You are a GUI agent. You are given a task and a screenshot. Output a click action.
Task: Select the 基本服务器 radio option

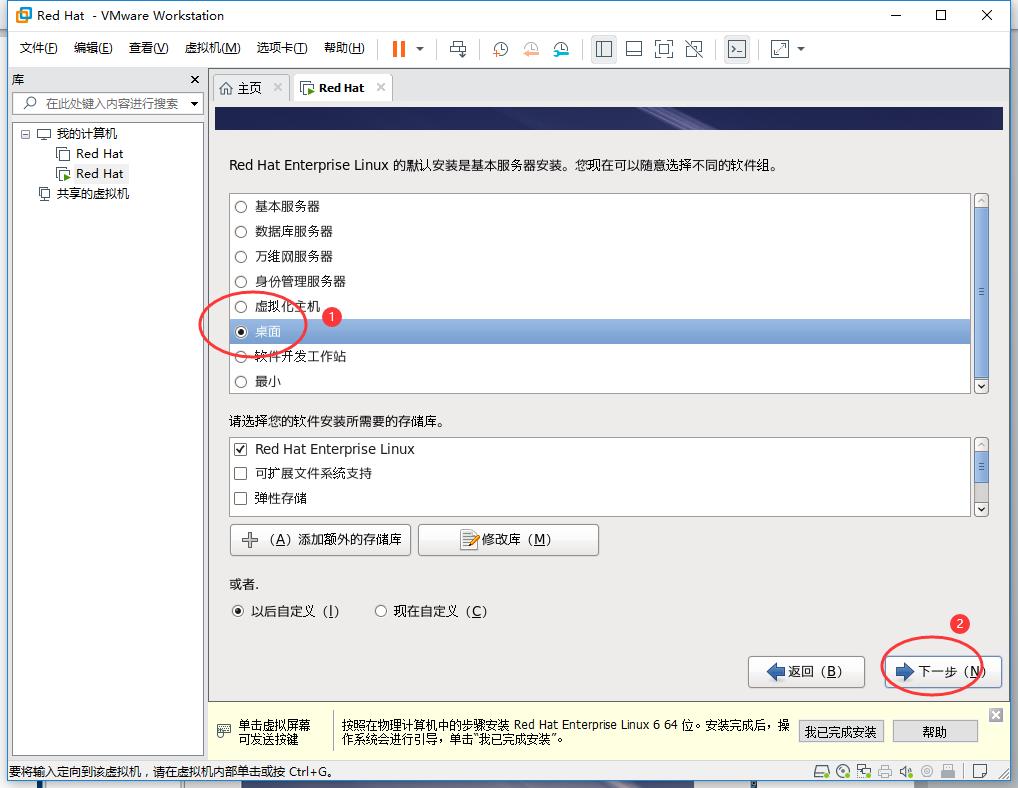point(241,206)
